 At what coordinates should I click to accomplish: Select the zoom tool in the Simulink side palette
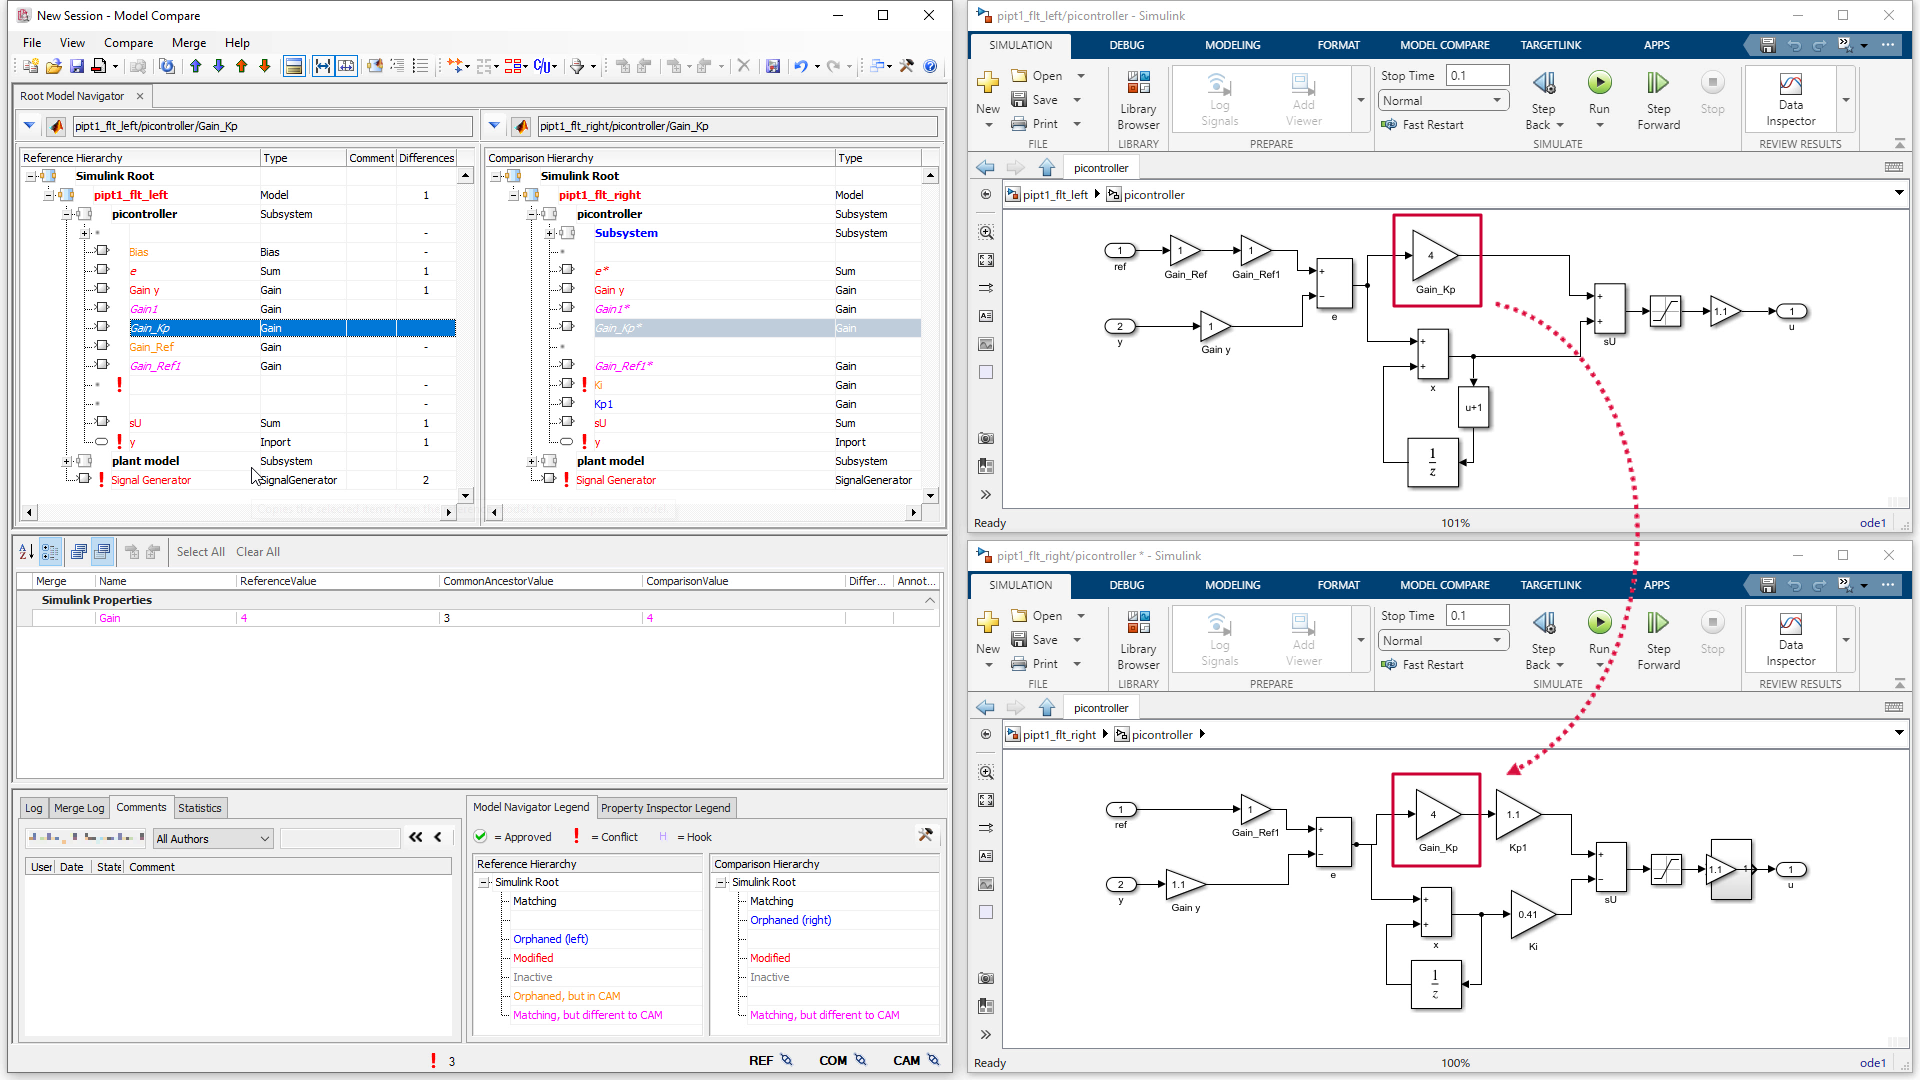pyautogui.click(x=986, y=231)
